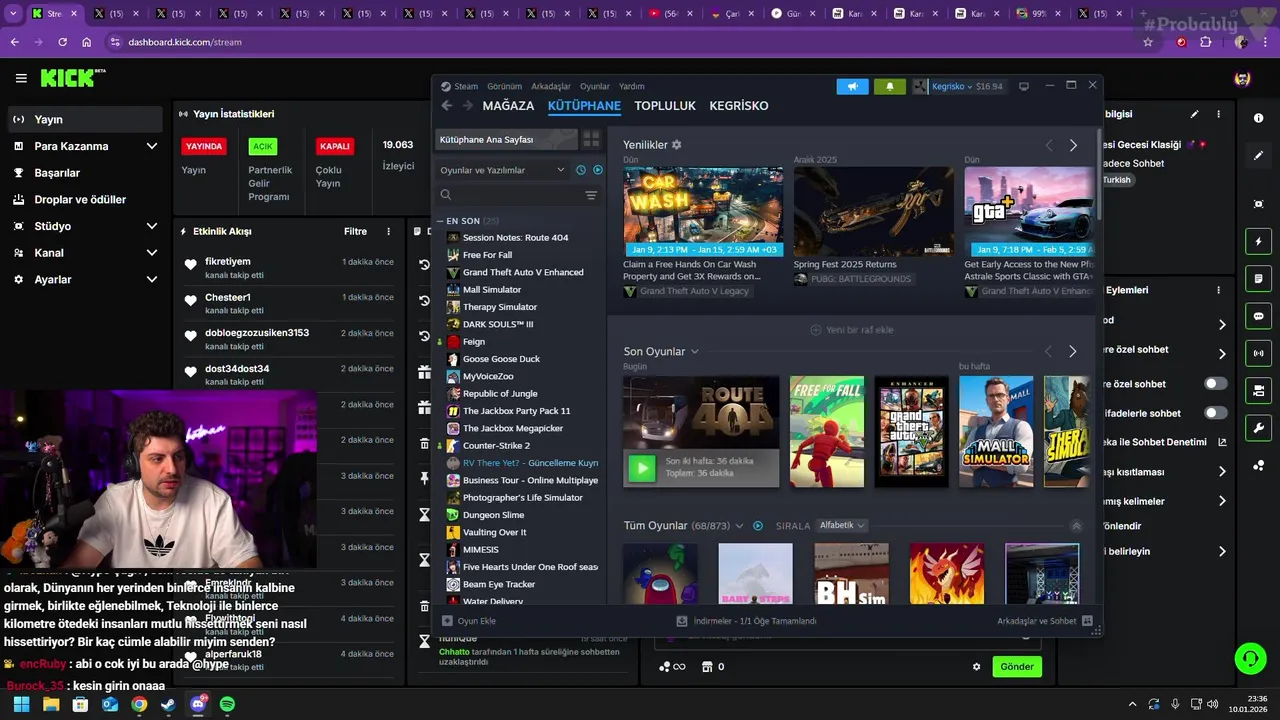Open the Son Oyunlar shelf dropdown
The image size is (1280, 720).
(694, 352)
